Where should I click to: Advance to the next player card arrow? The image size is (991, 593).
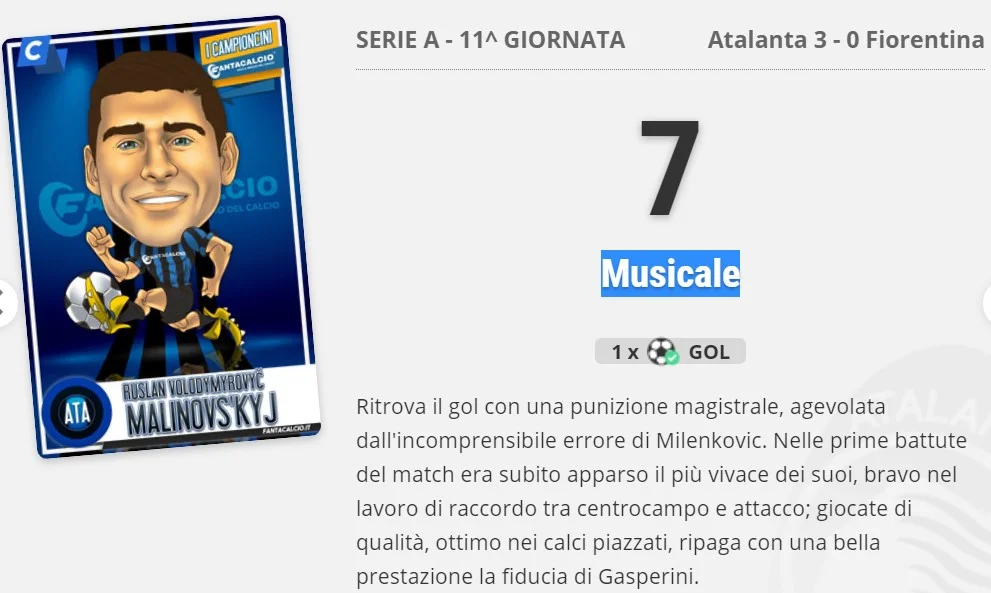point(987,303)
